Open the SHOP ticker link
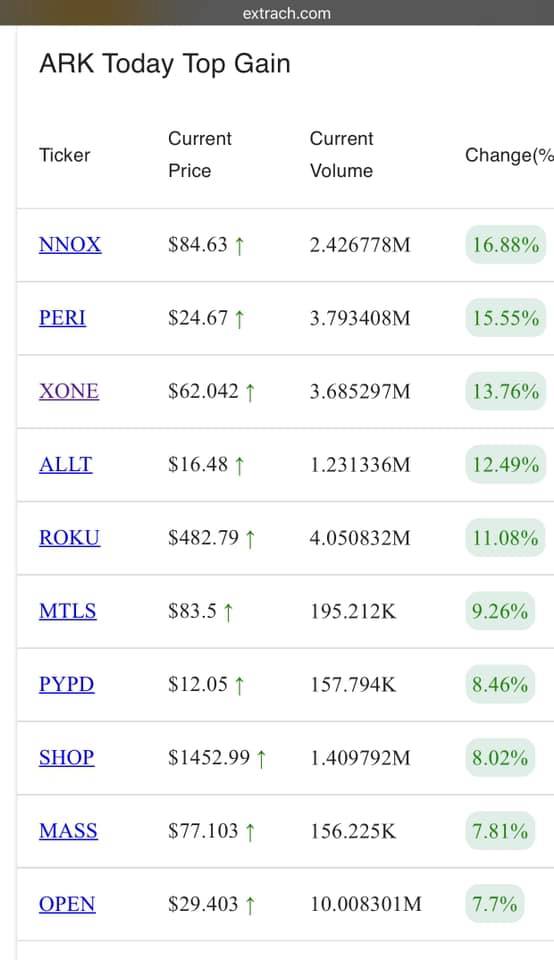The image size is (554, 960). (67, 758)
